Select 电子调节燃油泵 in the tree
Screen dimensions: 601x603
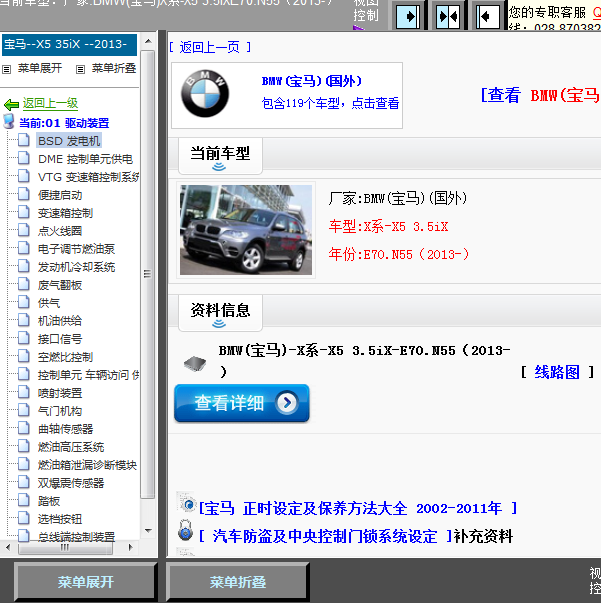pyautogui.click(x=76, y=249)
